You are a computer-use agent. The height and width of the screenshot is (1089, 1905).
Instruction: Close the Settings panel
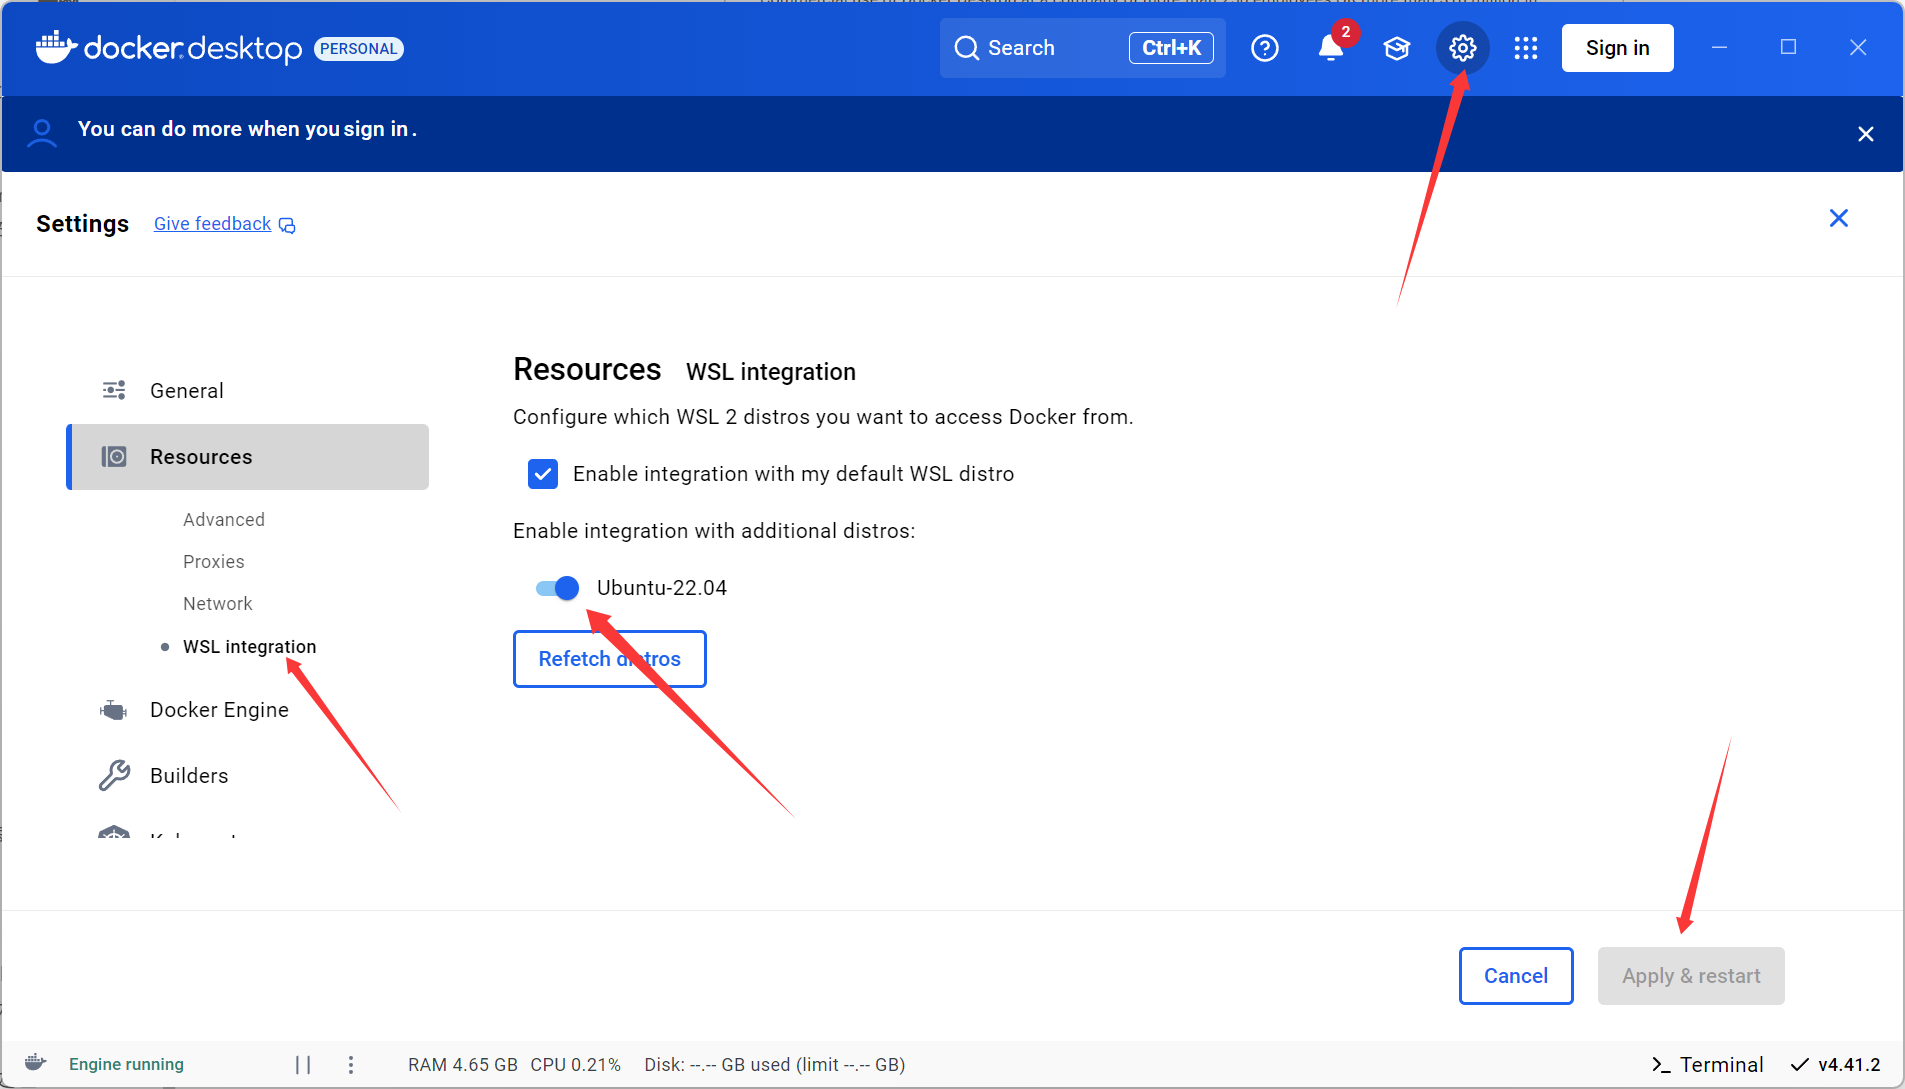tap(1838, 218)
